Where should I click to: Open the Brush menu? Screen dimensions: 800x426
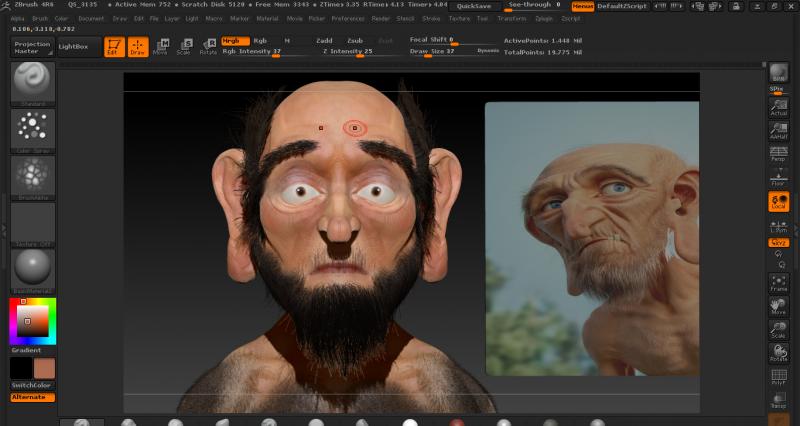click(x=40, y=19)
